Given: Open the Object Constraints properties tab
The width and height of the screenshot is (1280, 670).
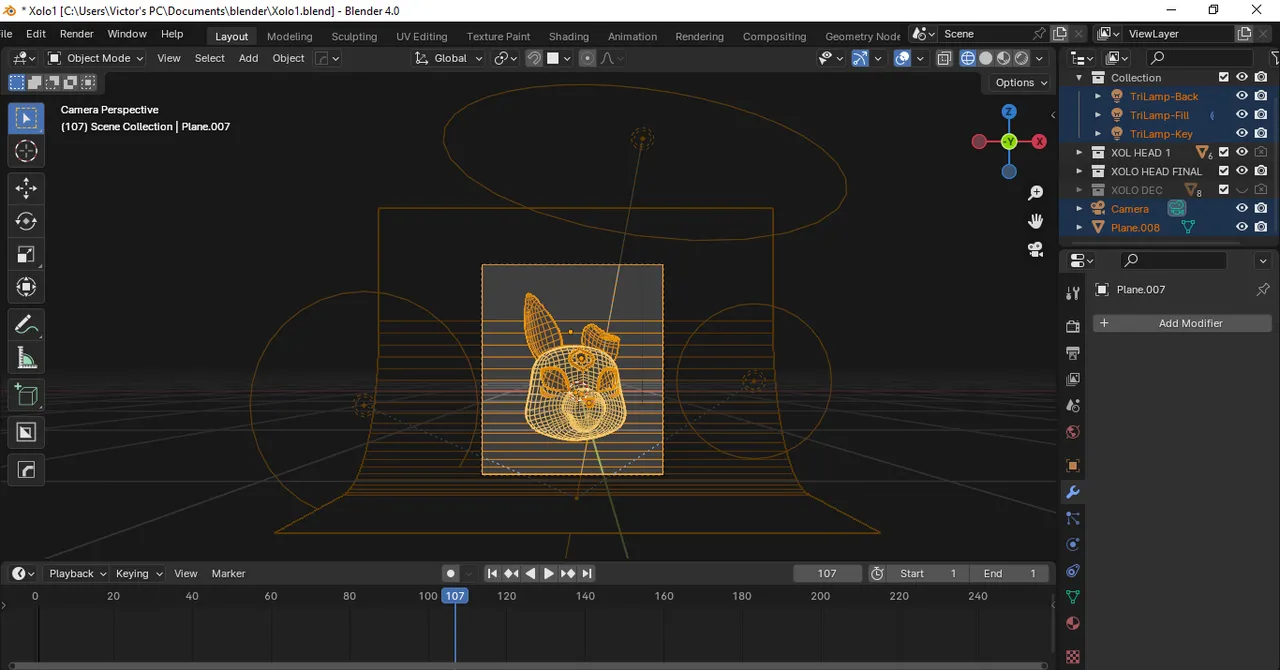Looking at the screenshot, I should tap(1073, 571).
